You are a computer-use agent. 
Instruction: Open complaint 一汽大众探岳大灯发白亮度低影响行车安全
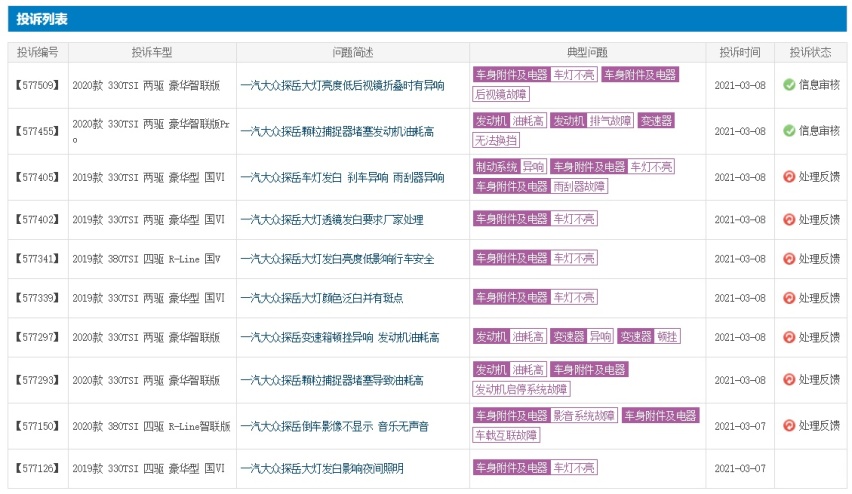coord(337,259)
